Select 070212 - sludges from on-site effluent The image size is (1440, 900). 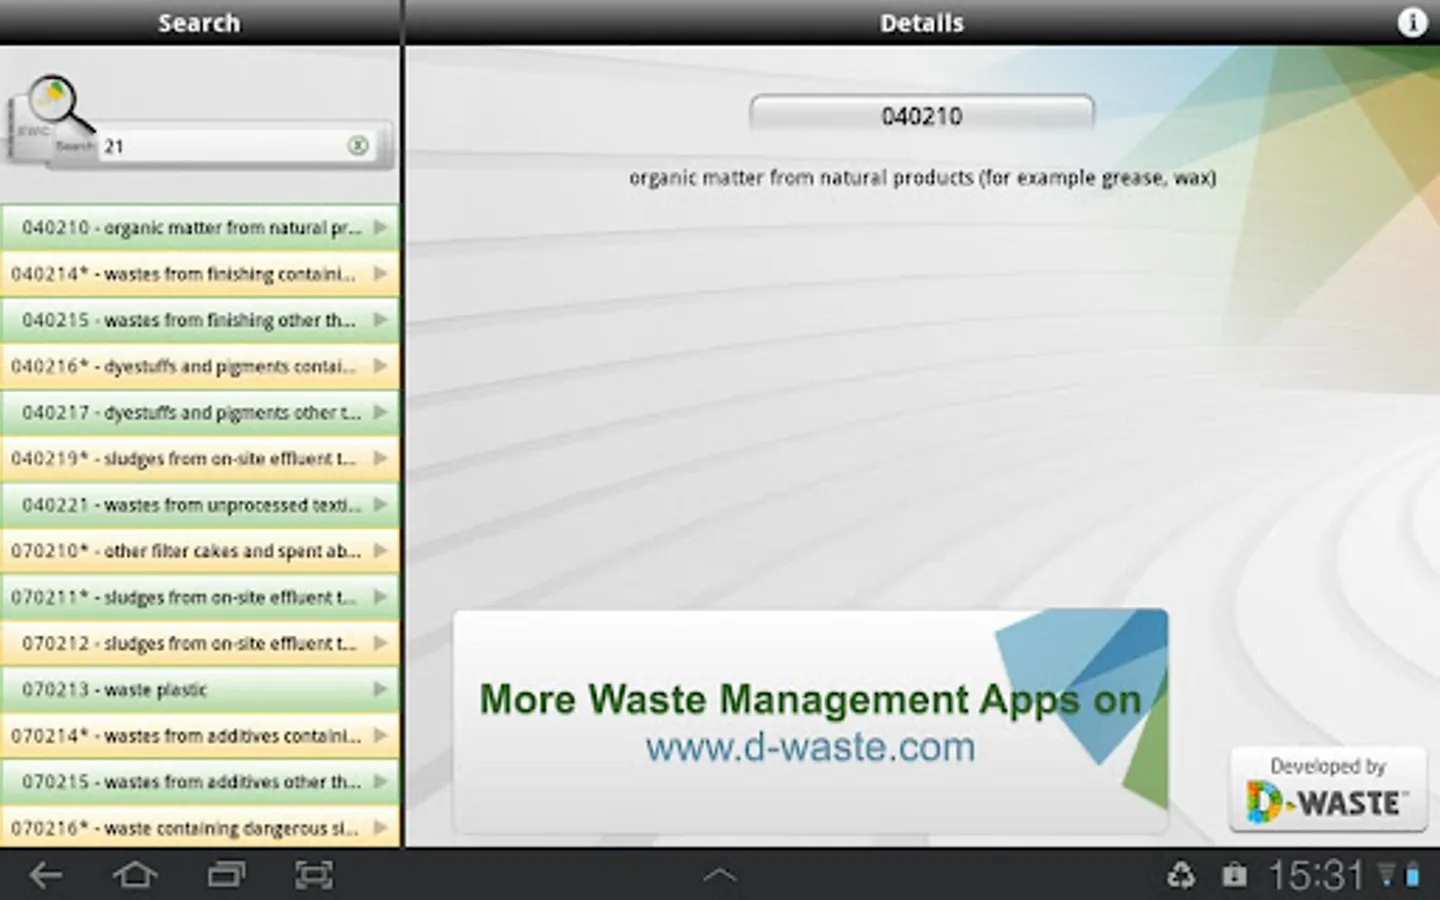pyautogui.click(x=200, y=643)
